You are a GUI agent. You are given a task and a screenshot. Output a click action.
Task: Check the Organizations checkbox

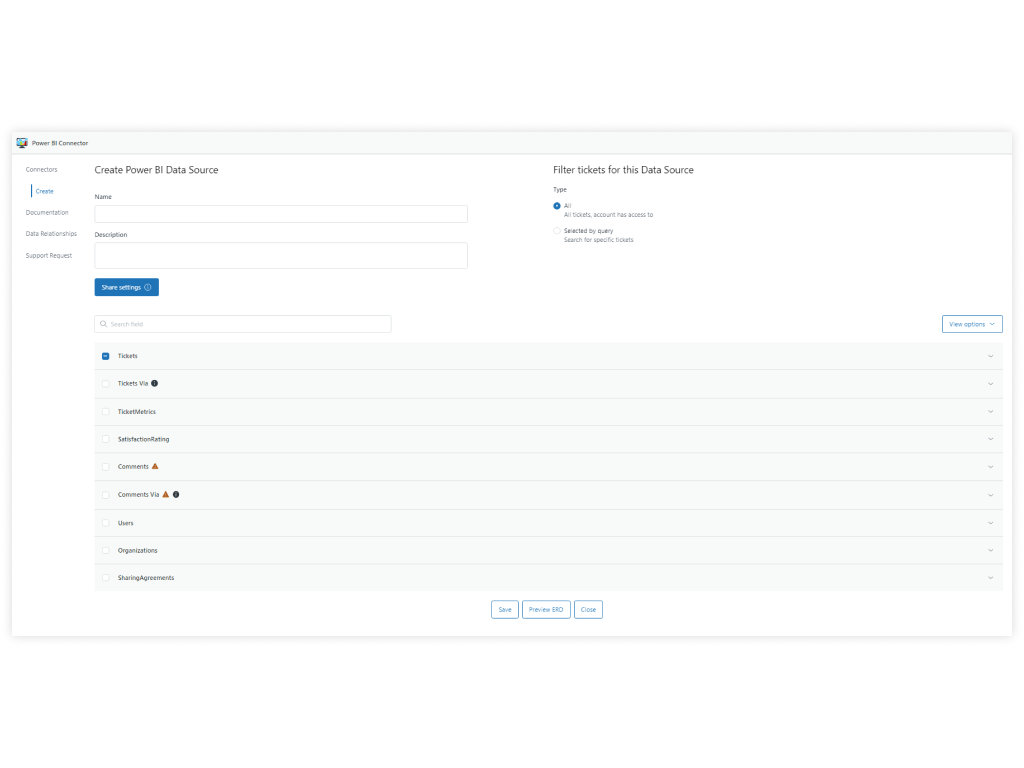tap(105, 550)
